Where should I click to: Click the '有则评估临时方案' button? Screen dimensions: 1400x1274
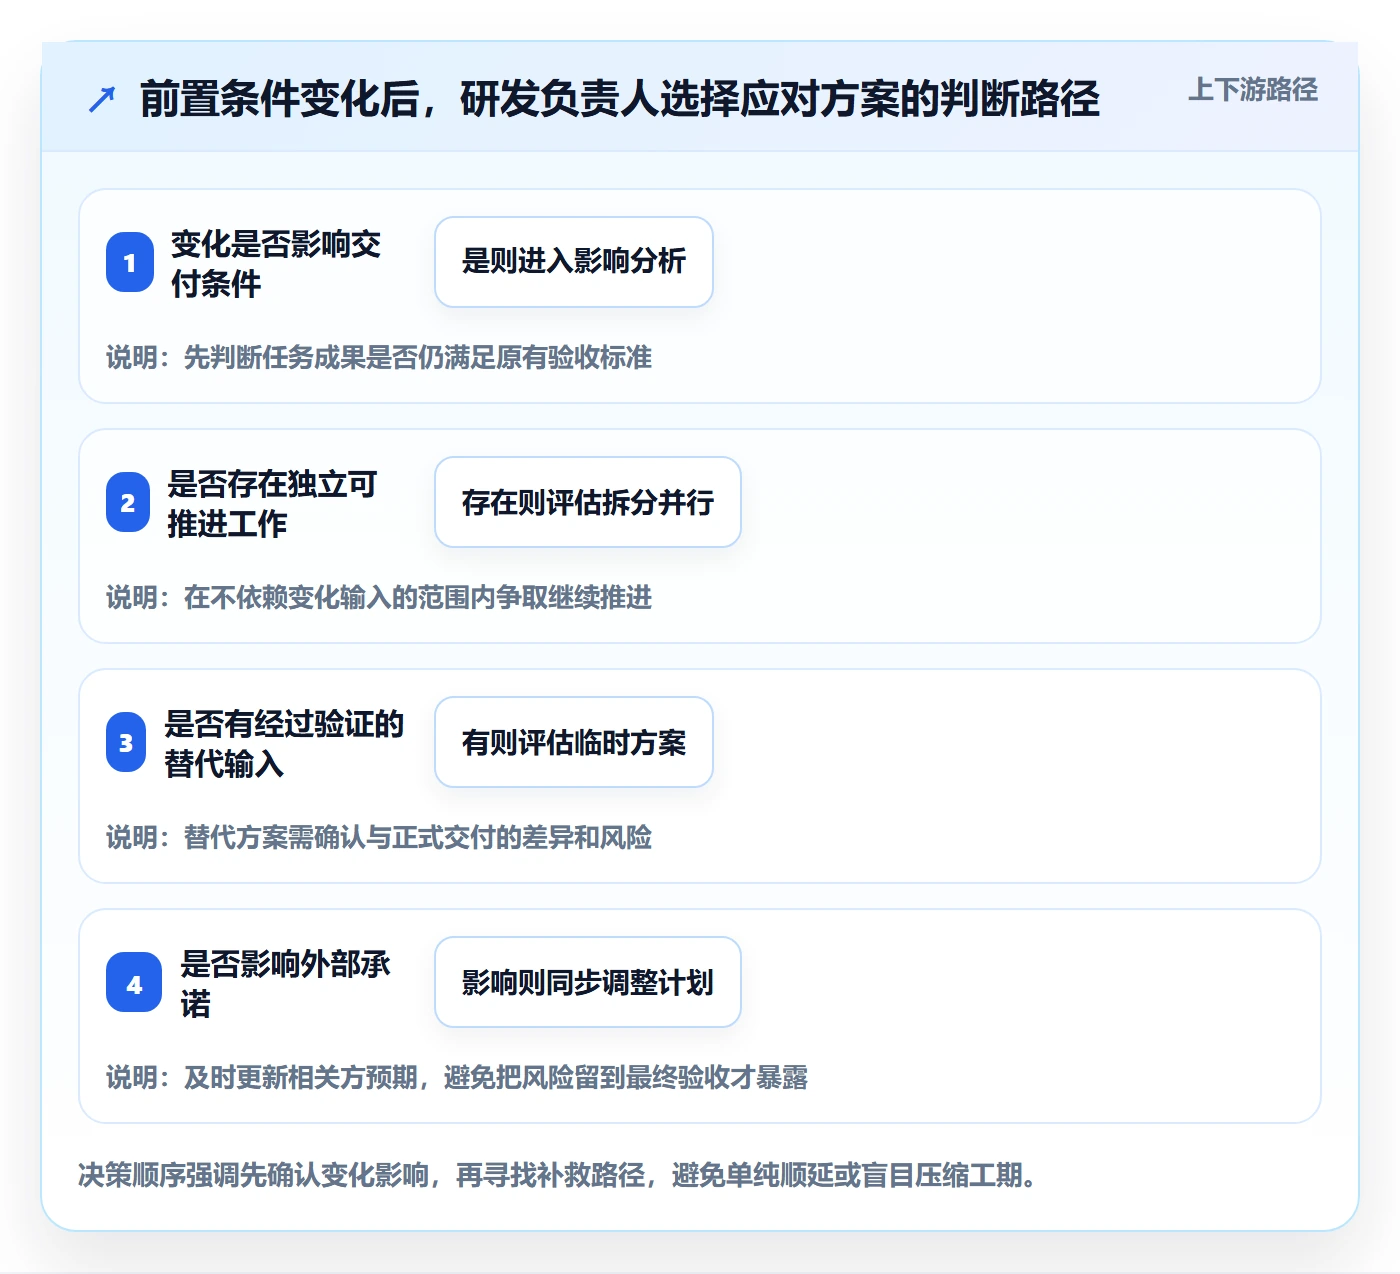(574, 742)
